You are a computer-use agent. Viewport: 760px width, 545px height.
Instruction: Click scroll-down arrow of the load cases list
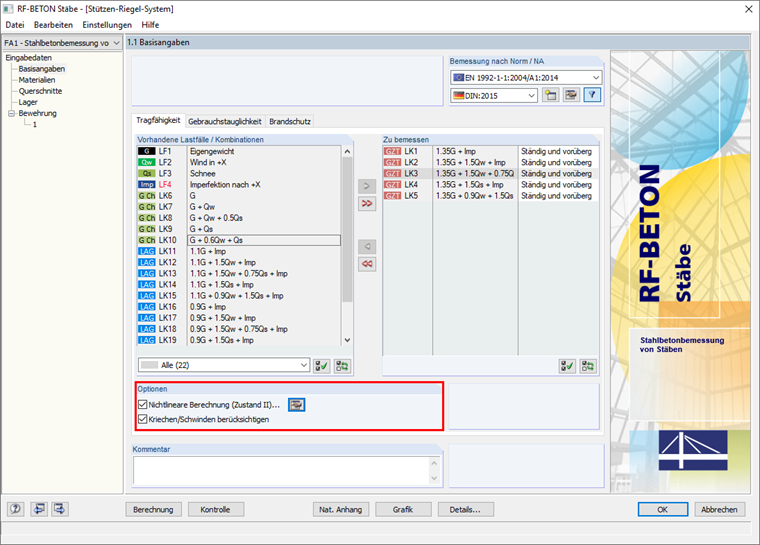click(347, 340)
